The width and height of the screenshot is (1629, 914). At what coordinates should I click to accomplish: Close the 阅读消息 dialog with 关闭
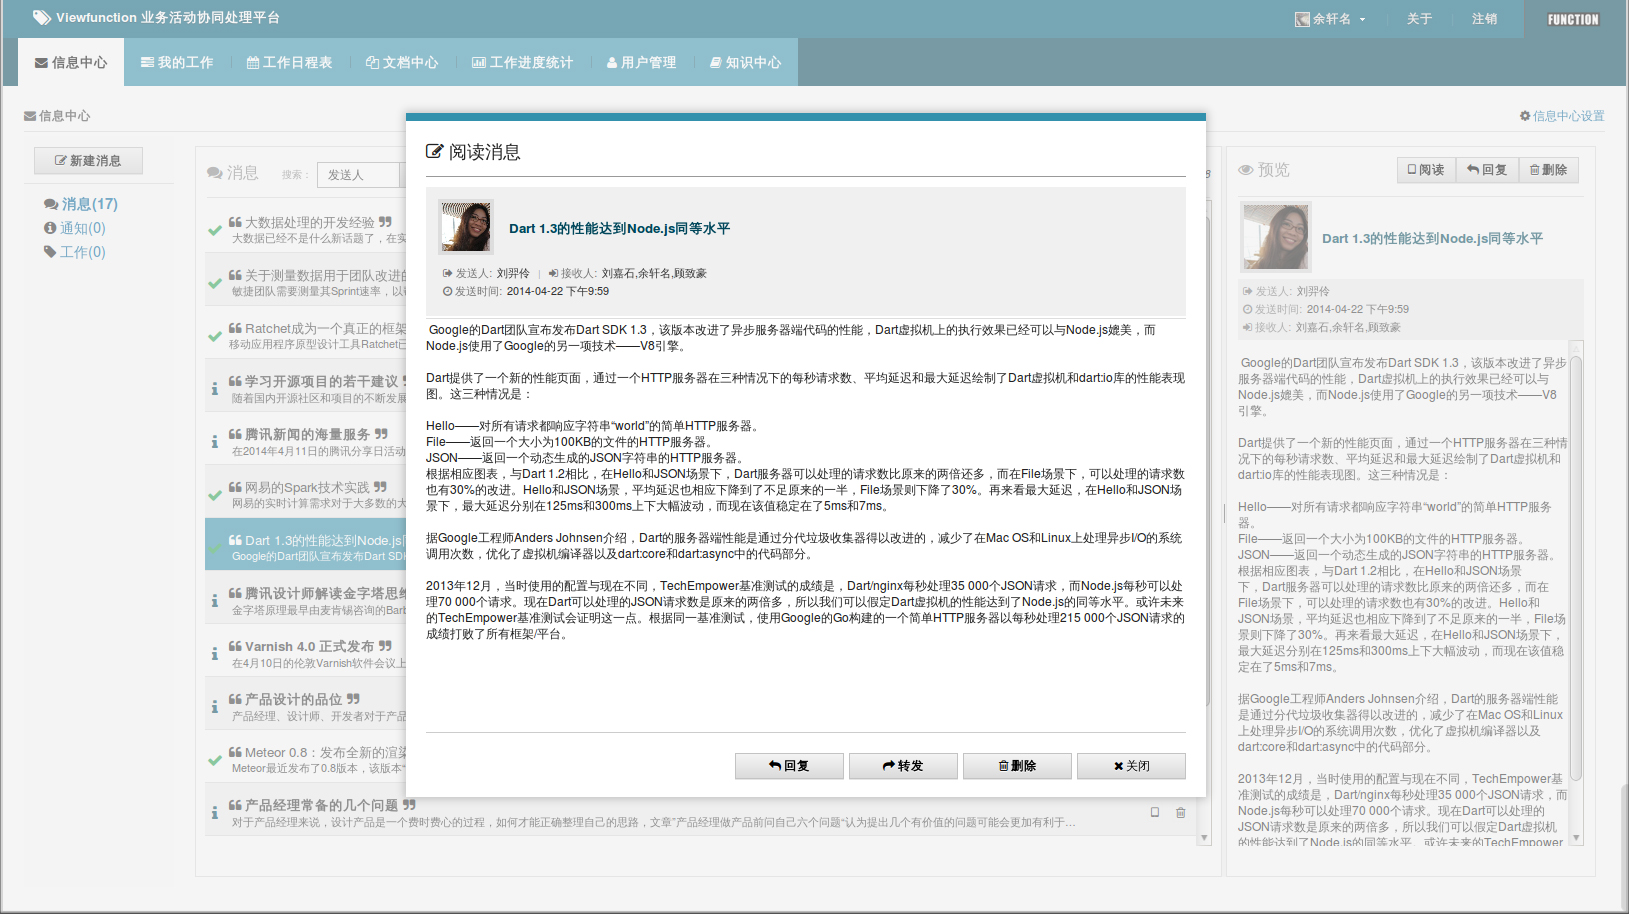coord(1131,766)
